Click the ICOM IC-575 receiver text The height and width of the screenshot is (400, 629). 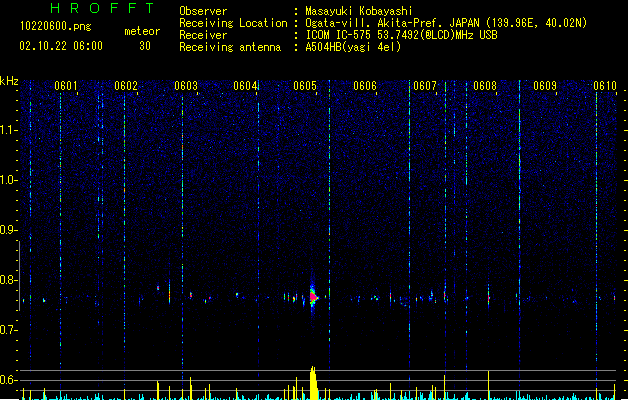pyautogui.click(x=401, y=35)
